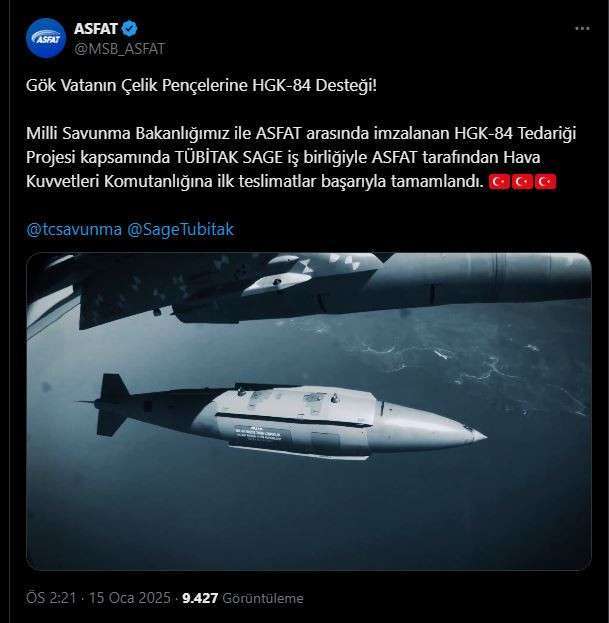Screen dimensions: 609x623
Task: Click the headline 'Gök Vatanın Çelik Pençelerine' line
Action: 201,85
